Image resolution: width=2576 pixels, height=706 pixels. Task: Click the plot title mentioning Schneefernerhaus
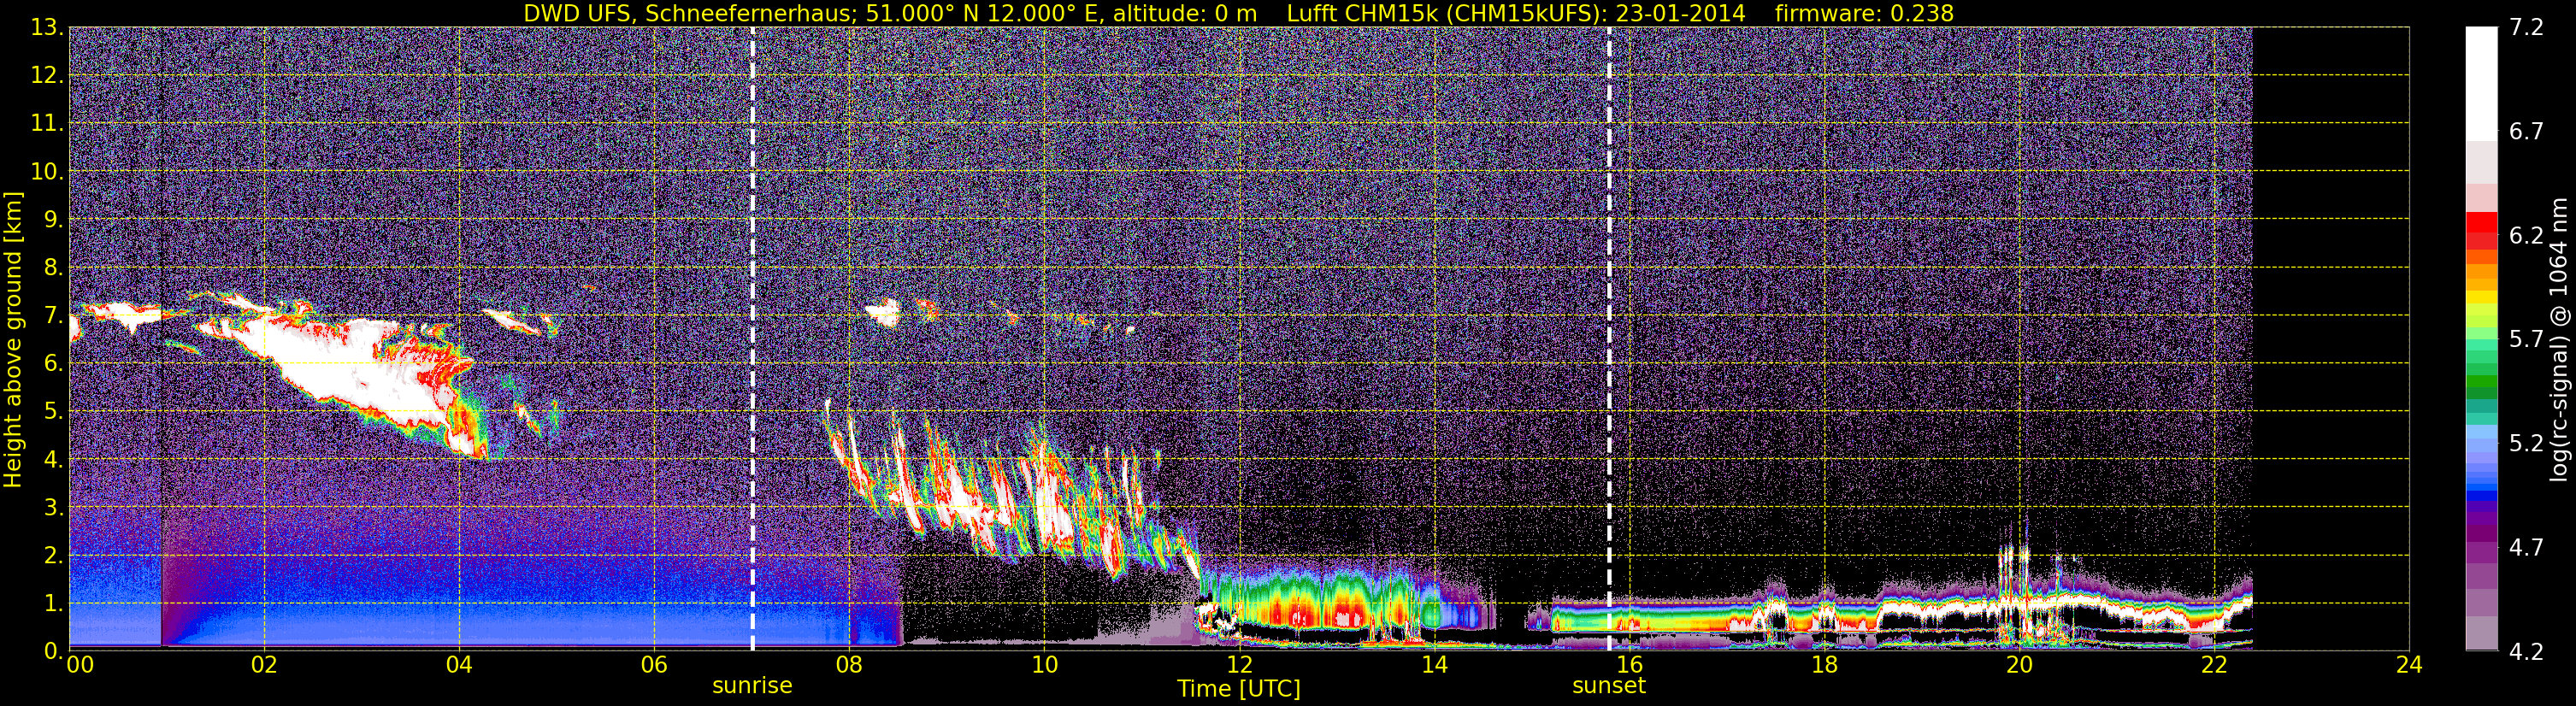tap(1238, 13)
